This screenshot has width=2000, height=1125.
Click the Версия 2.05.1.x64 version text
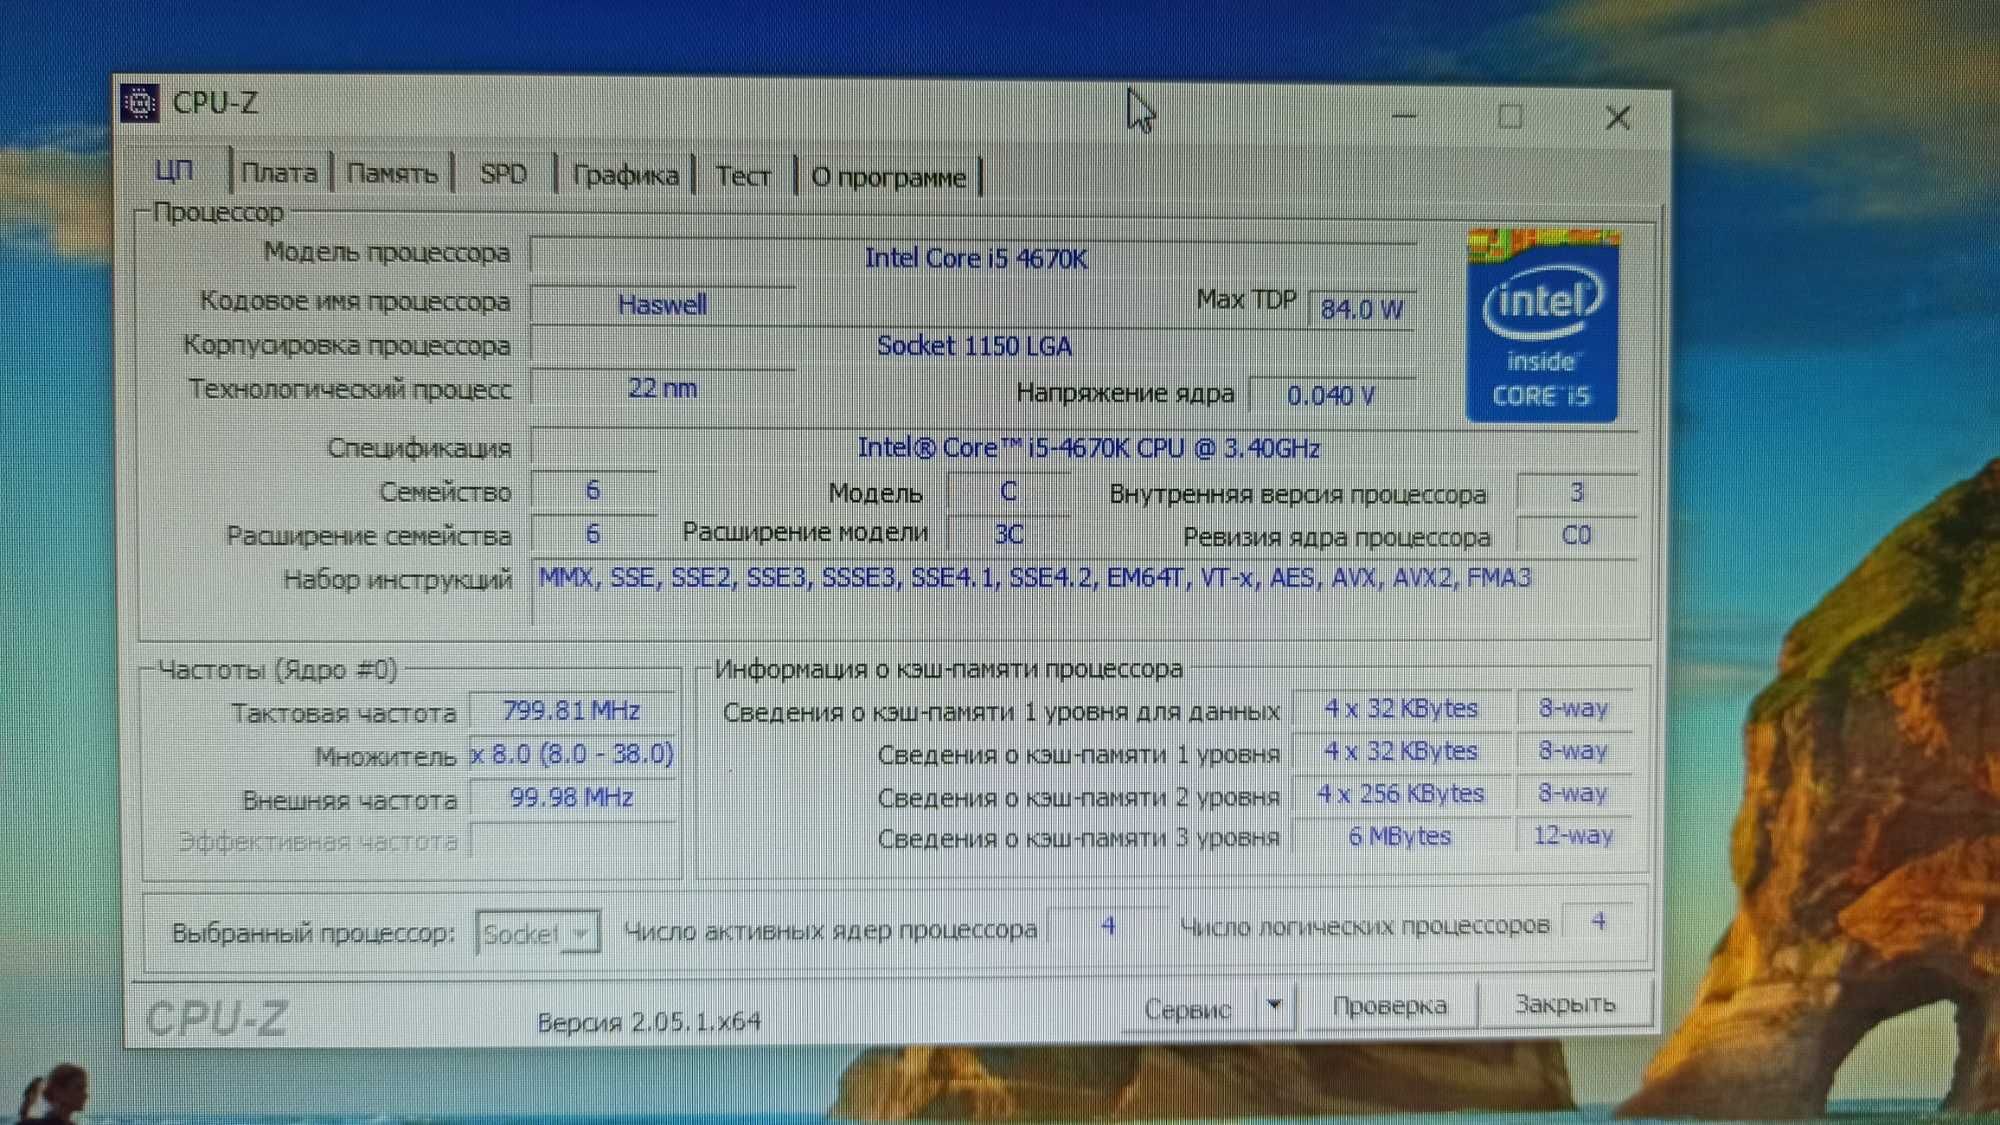coord(649,1021)
